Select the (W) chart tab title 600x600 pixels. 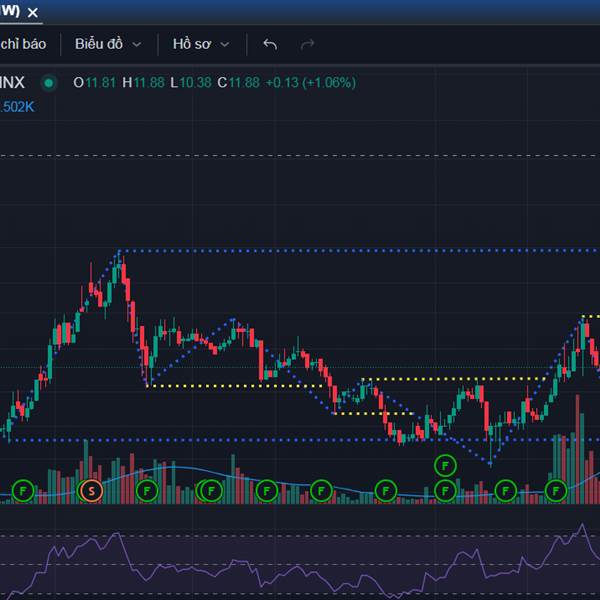click(10, 12)
